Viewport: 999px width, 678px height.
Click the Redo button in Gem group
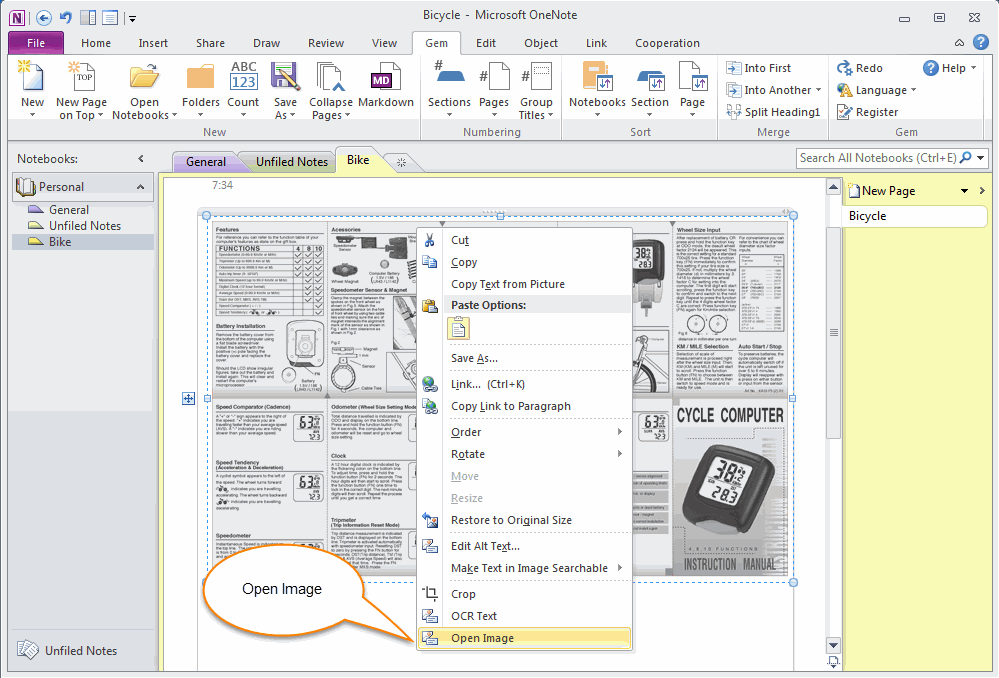point(859,68)
